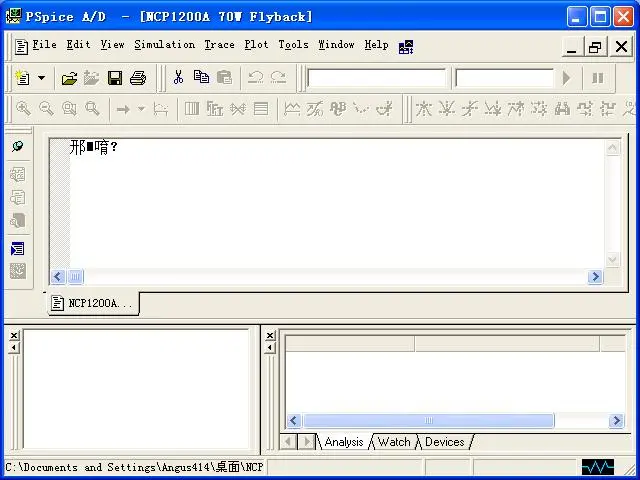Click the Text Label ABC icon
This screenshot has height=480, width=640.
[x=338, y=109]
